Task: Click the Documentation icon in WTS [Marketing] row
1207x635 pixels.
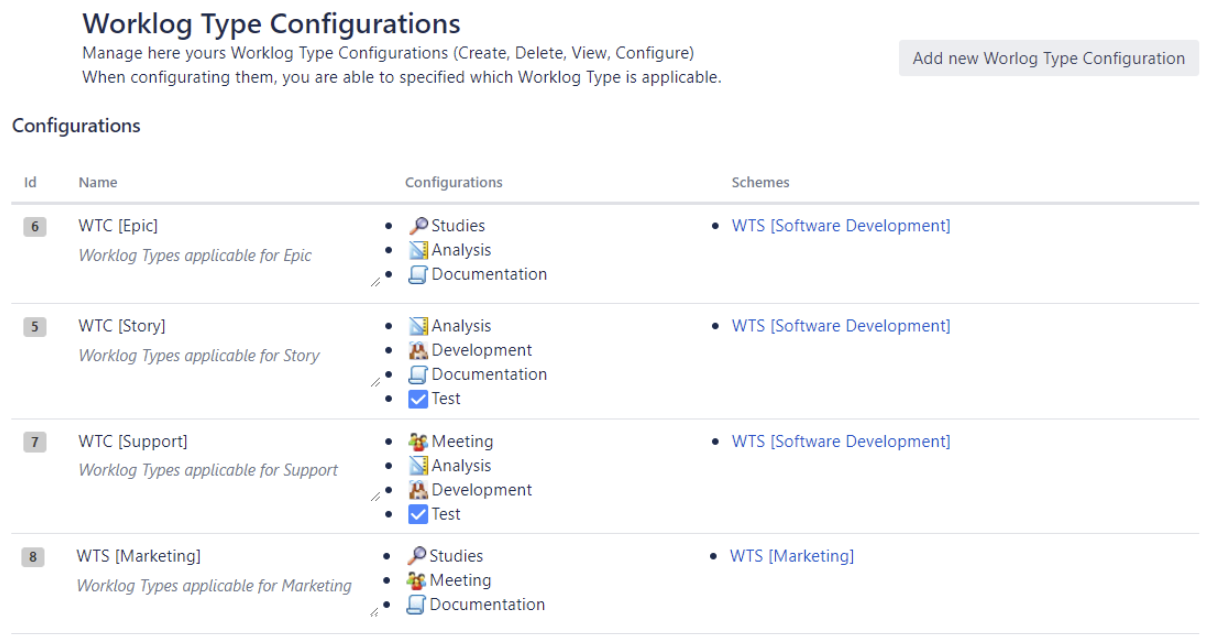Action: click(418, 605)
